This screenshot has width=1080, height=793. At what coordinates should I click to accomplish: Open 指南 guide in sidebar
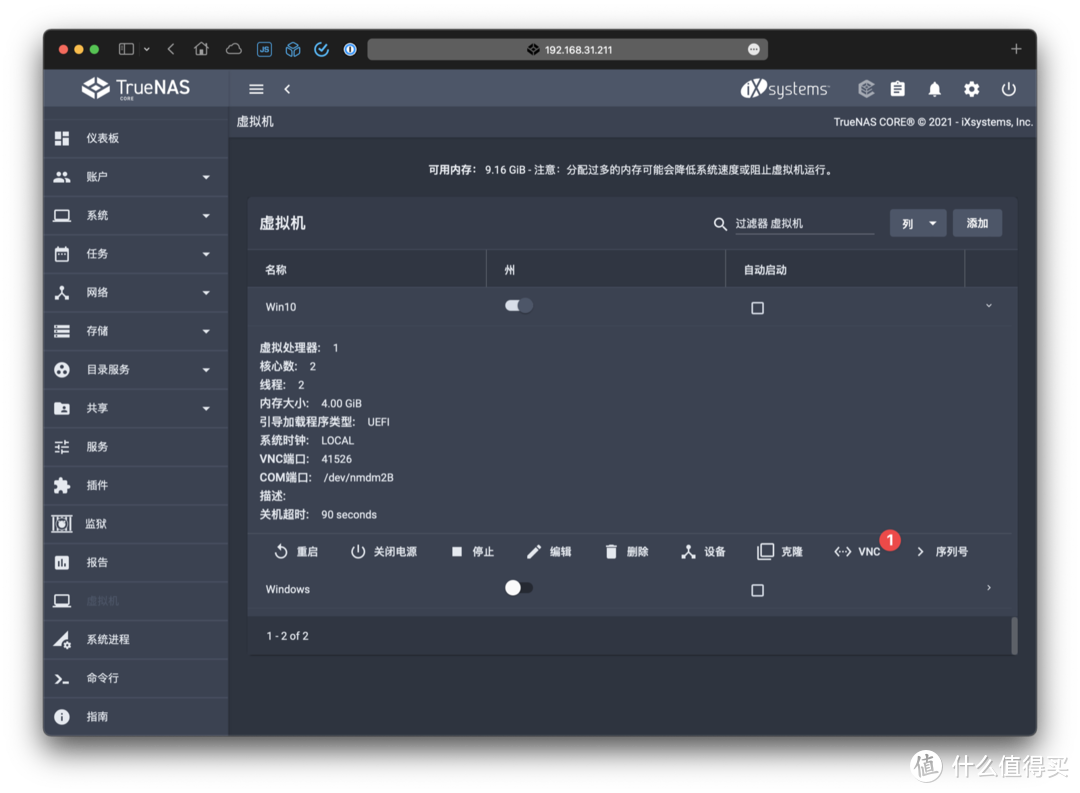(x=136, y=717)
